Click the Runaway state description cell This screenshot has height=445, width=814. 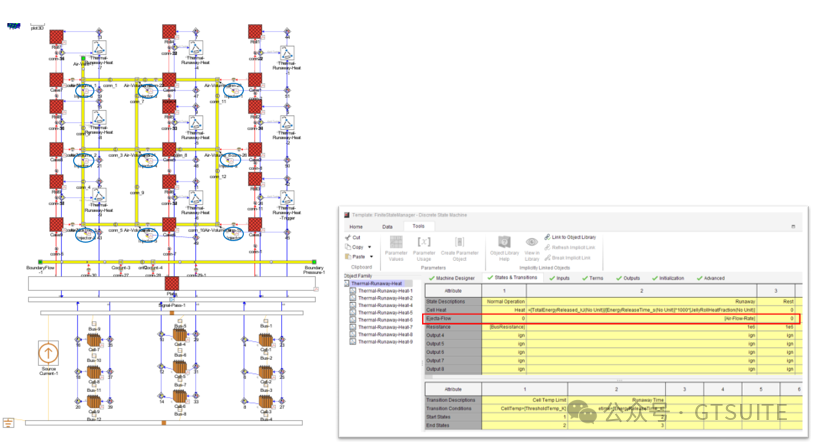pos(641,302)
